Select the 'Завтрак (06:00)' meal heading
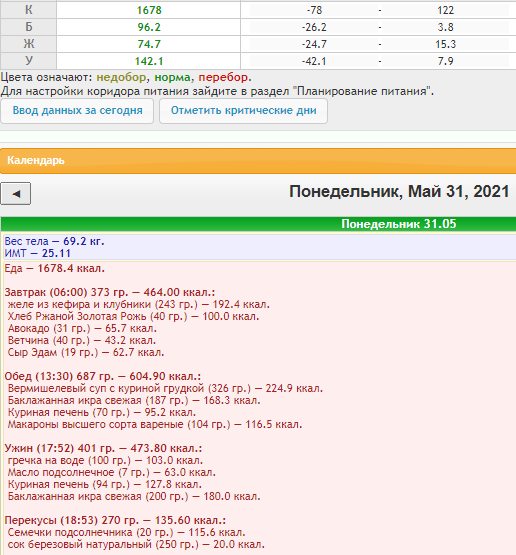 pyautogui.click(x=110, y=292)
